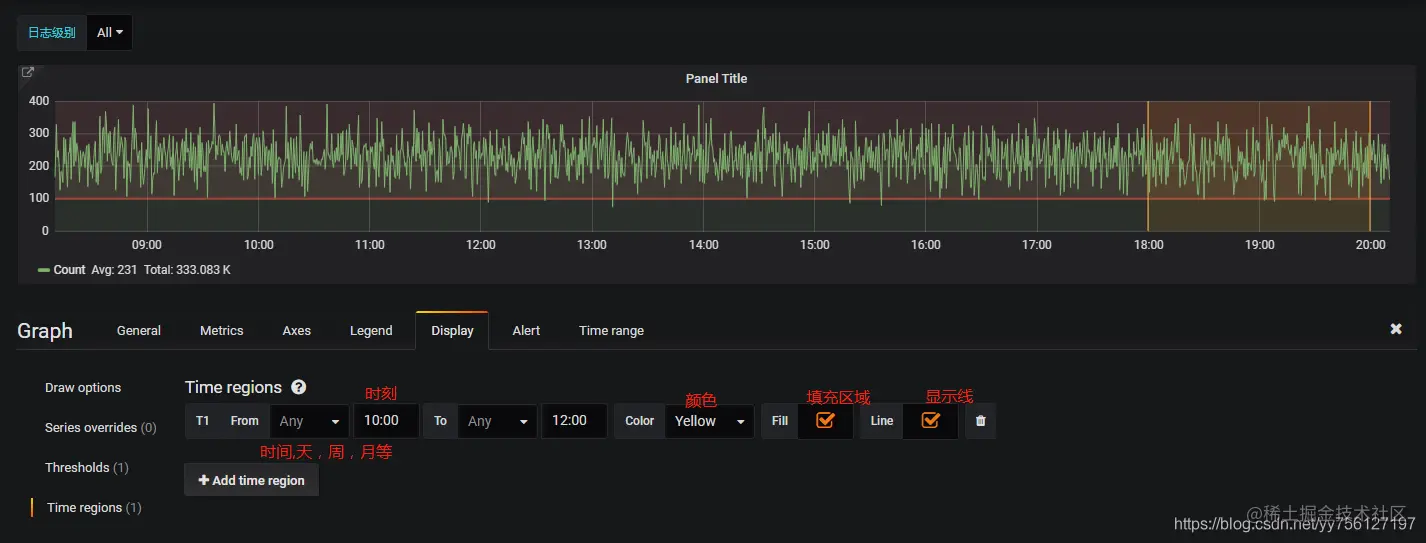The image size is (1426, 543).
Task: Click the Graph panel type title
Action: tap(45, 331)
